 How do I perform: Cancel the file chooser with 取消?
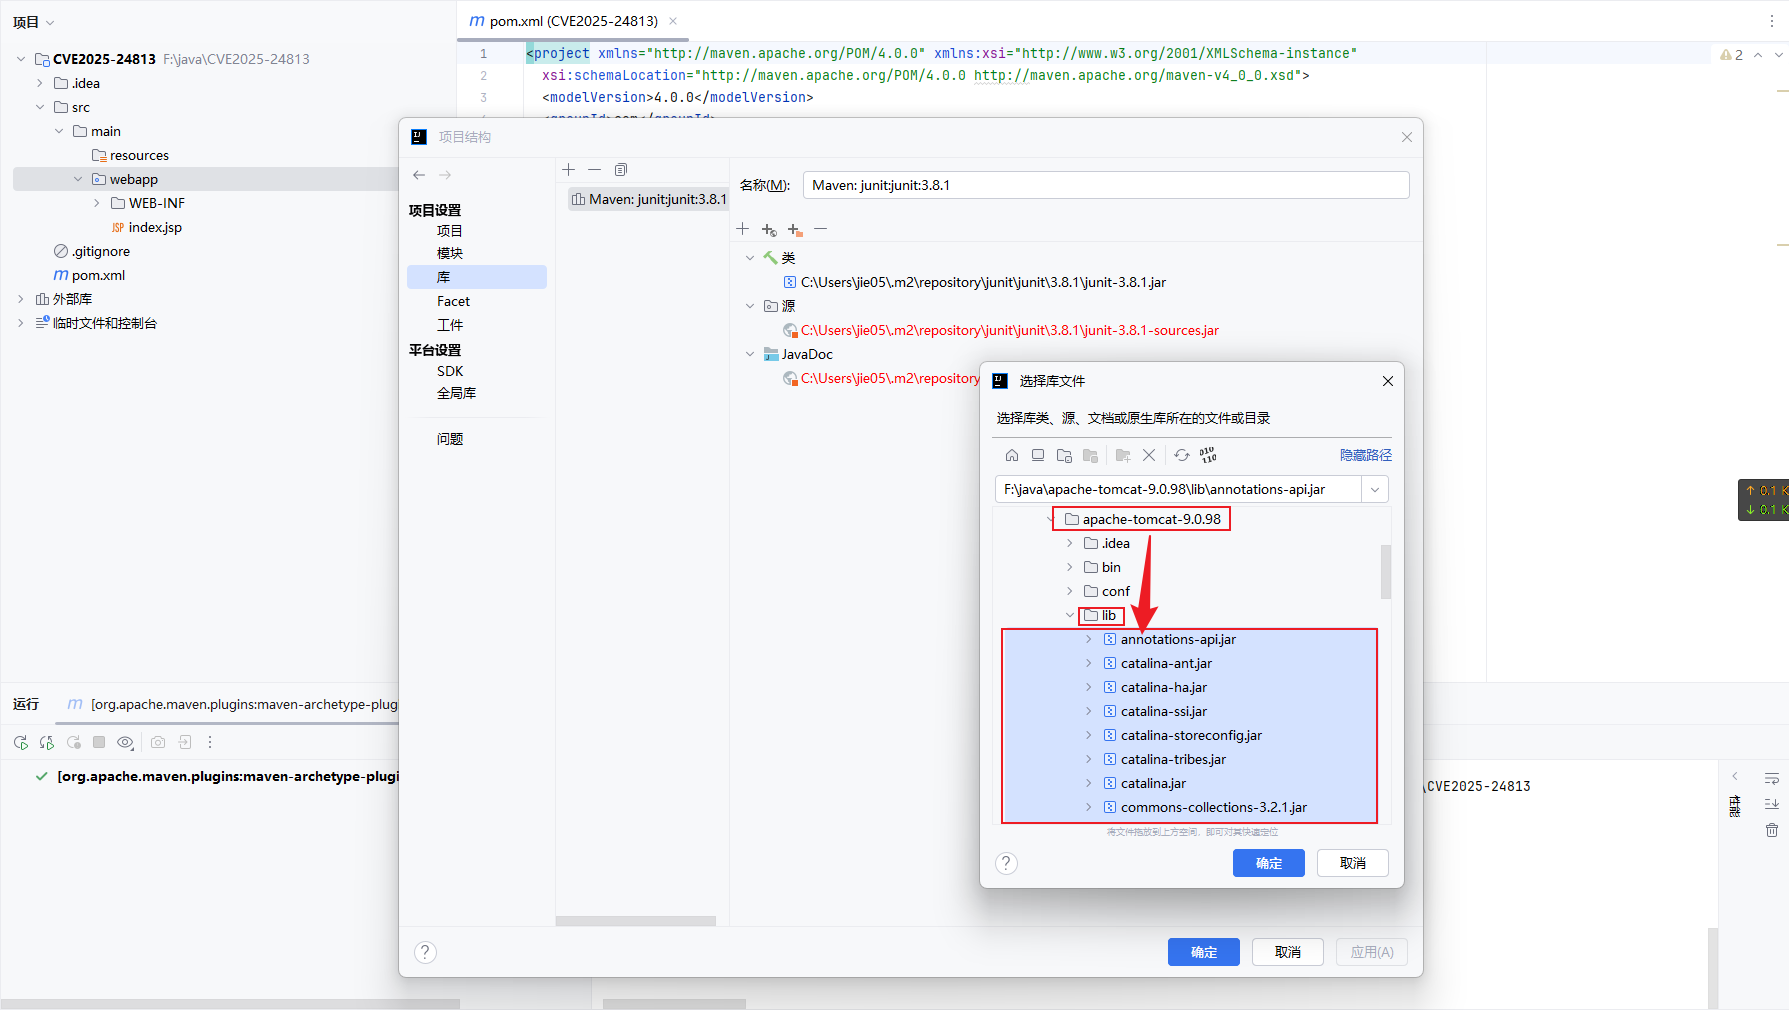[1353, 863]
